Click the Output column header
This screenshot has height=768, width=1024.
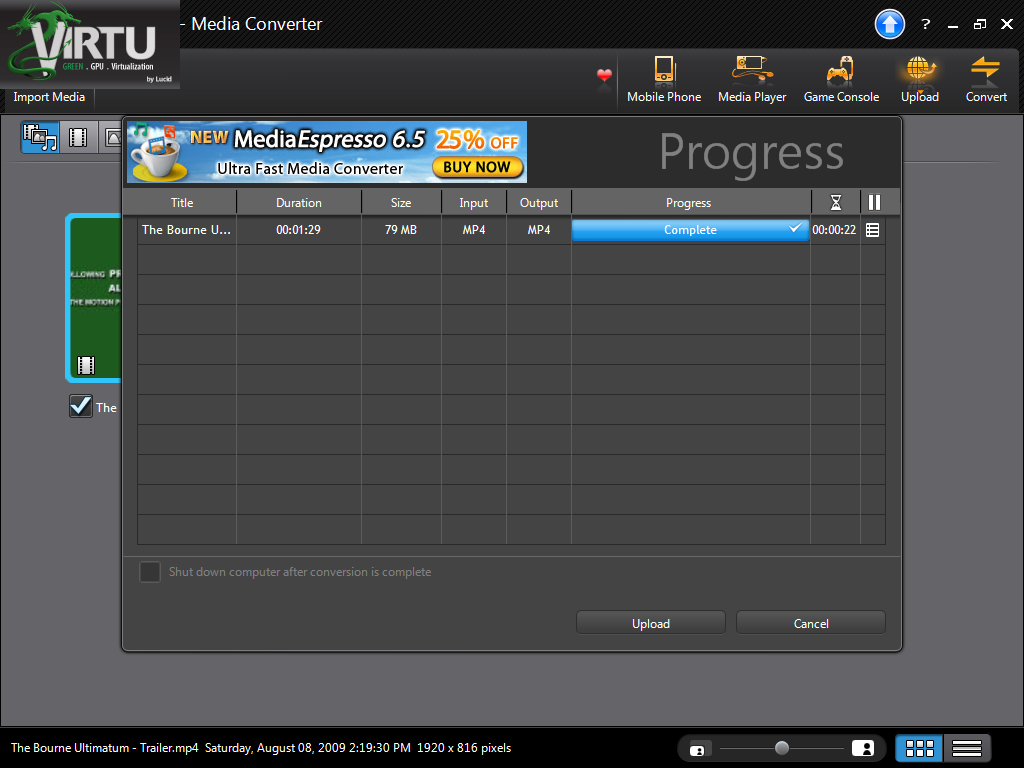tap(539, 202)
